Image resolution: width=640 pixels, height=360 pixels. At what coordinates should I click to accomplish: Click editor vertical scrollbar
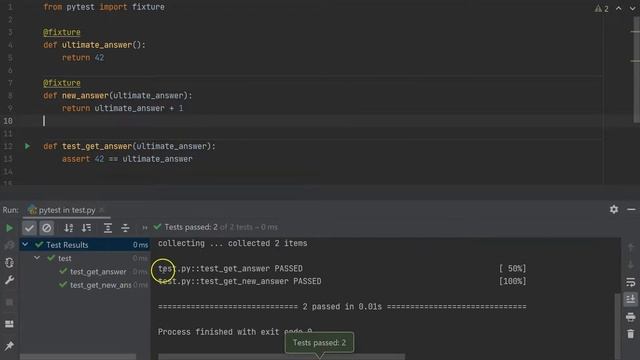point(636,69)
